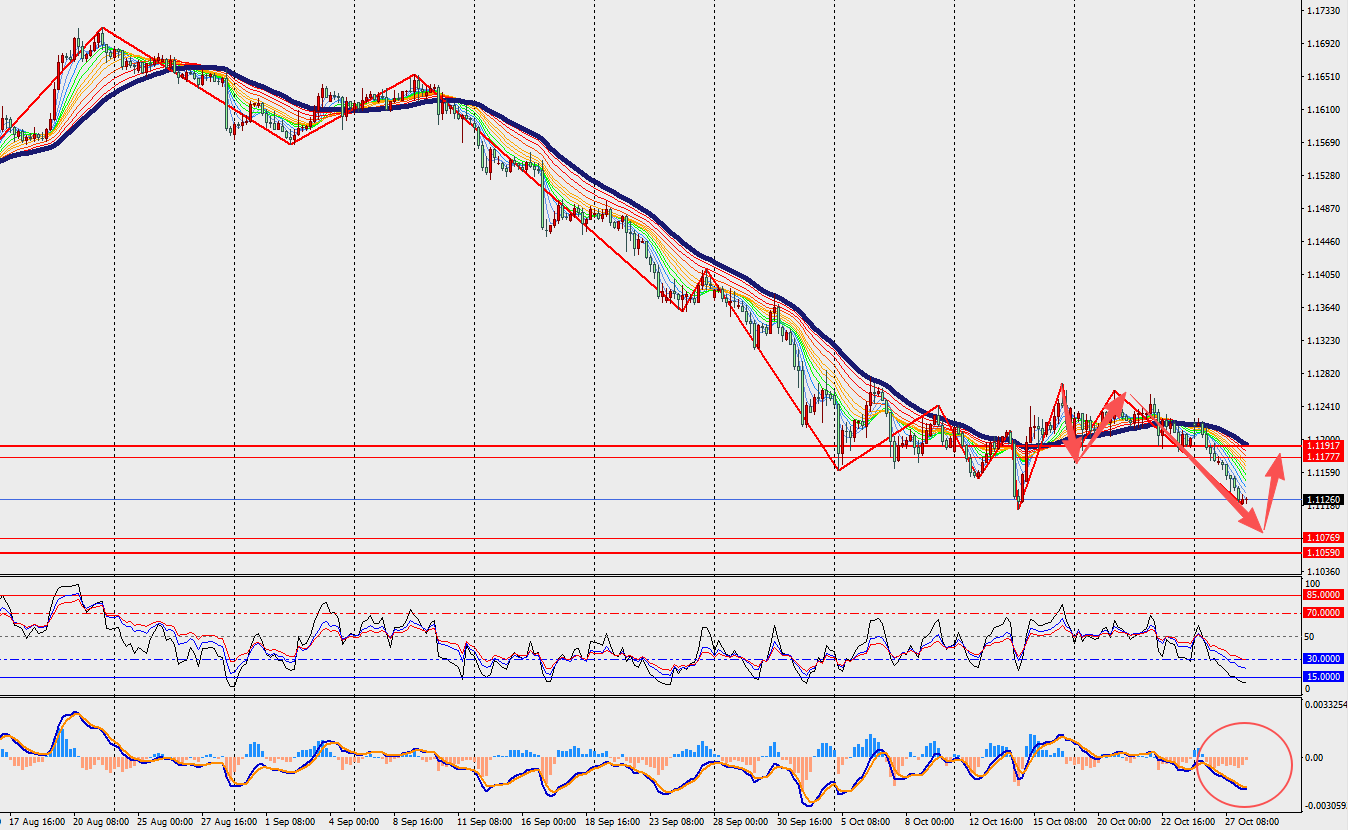Click the 1.16920 price scale value
The image size is (1349, 830).
1324,44
